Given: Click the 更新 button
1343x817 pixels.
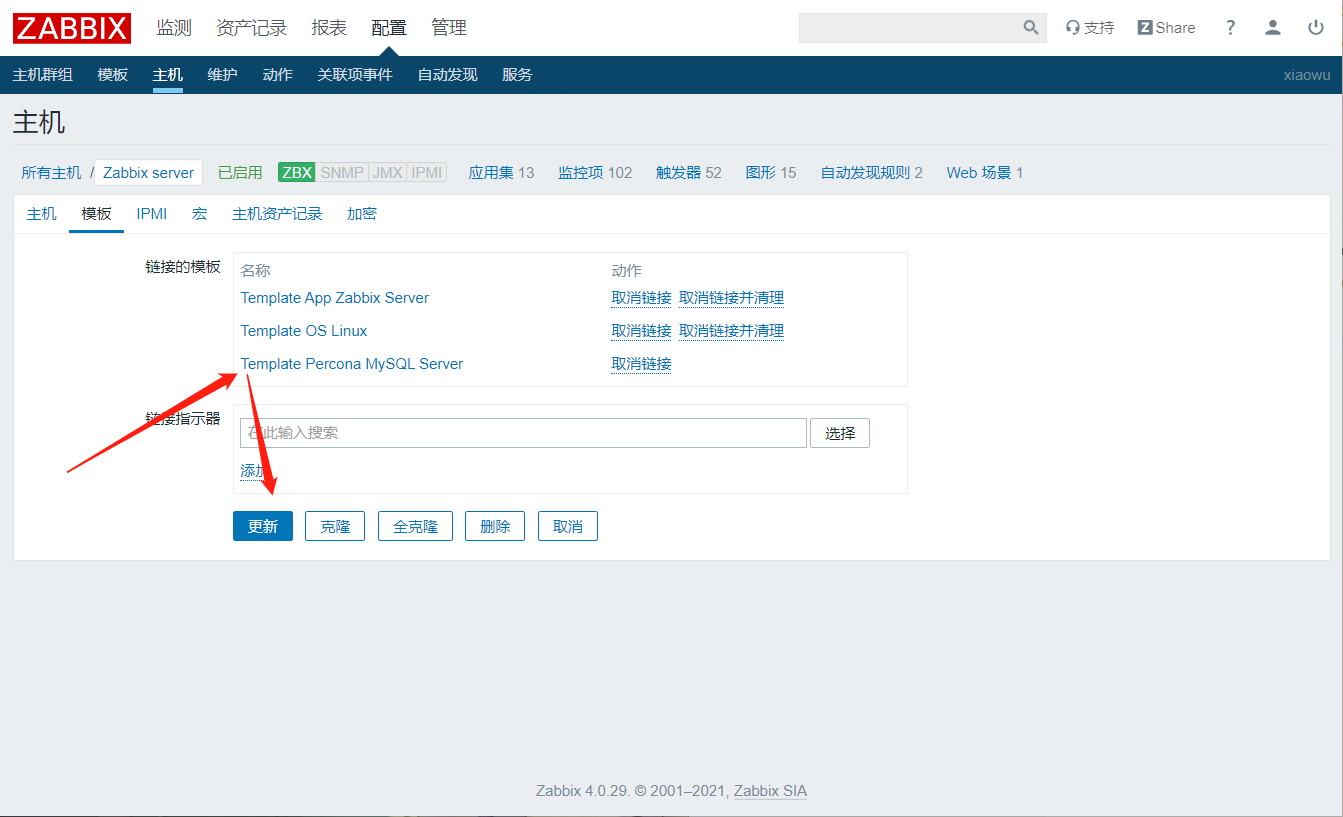Looking at the screenshot, I should pos(263,526).
